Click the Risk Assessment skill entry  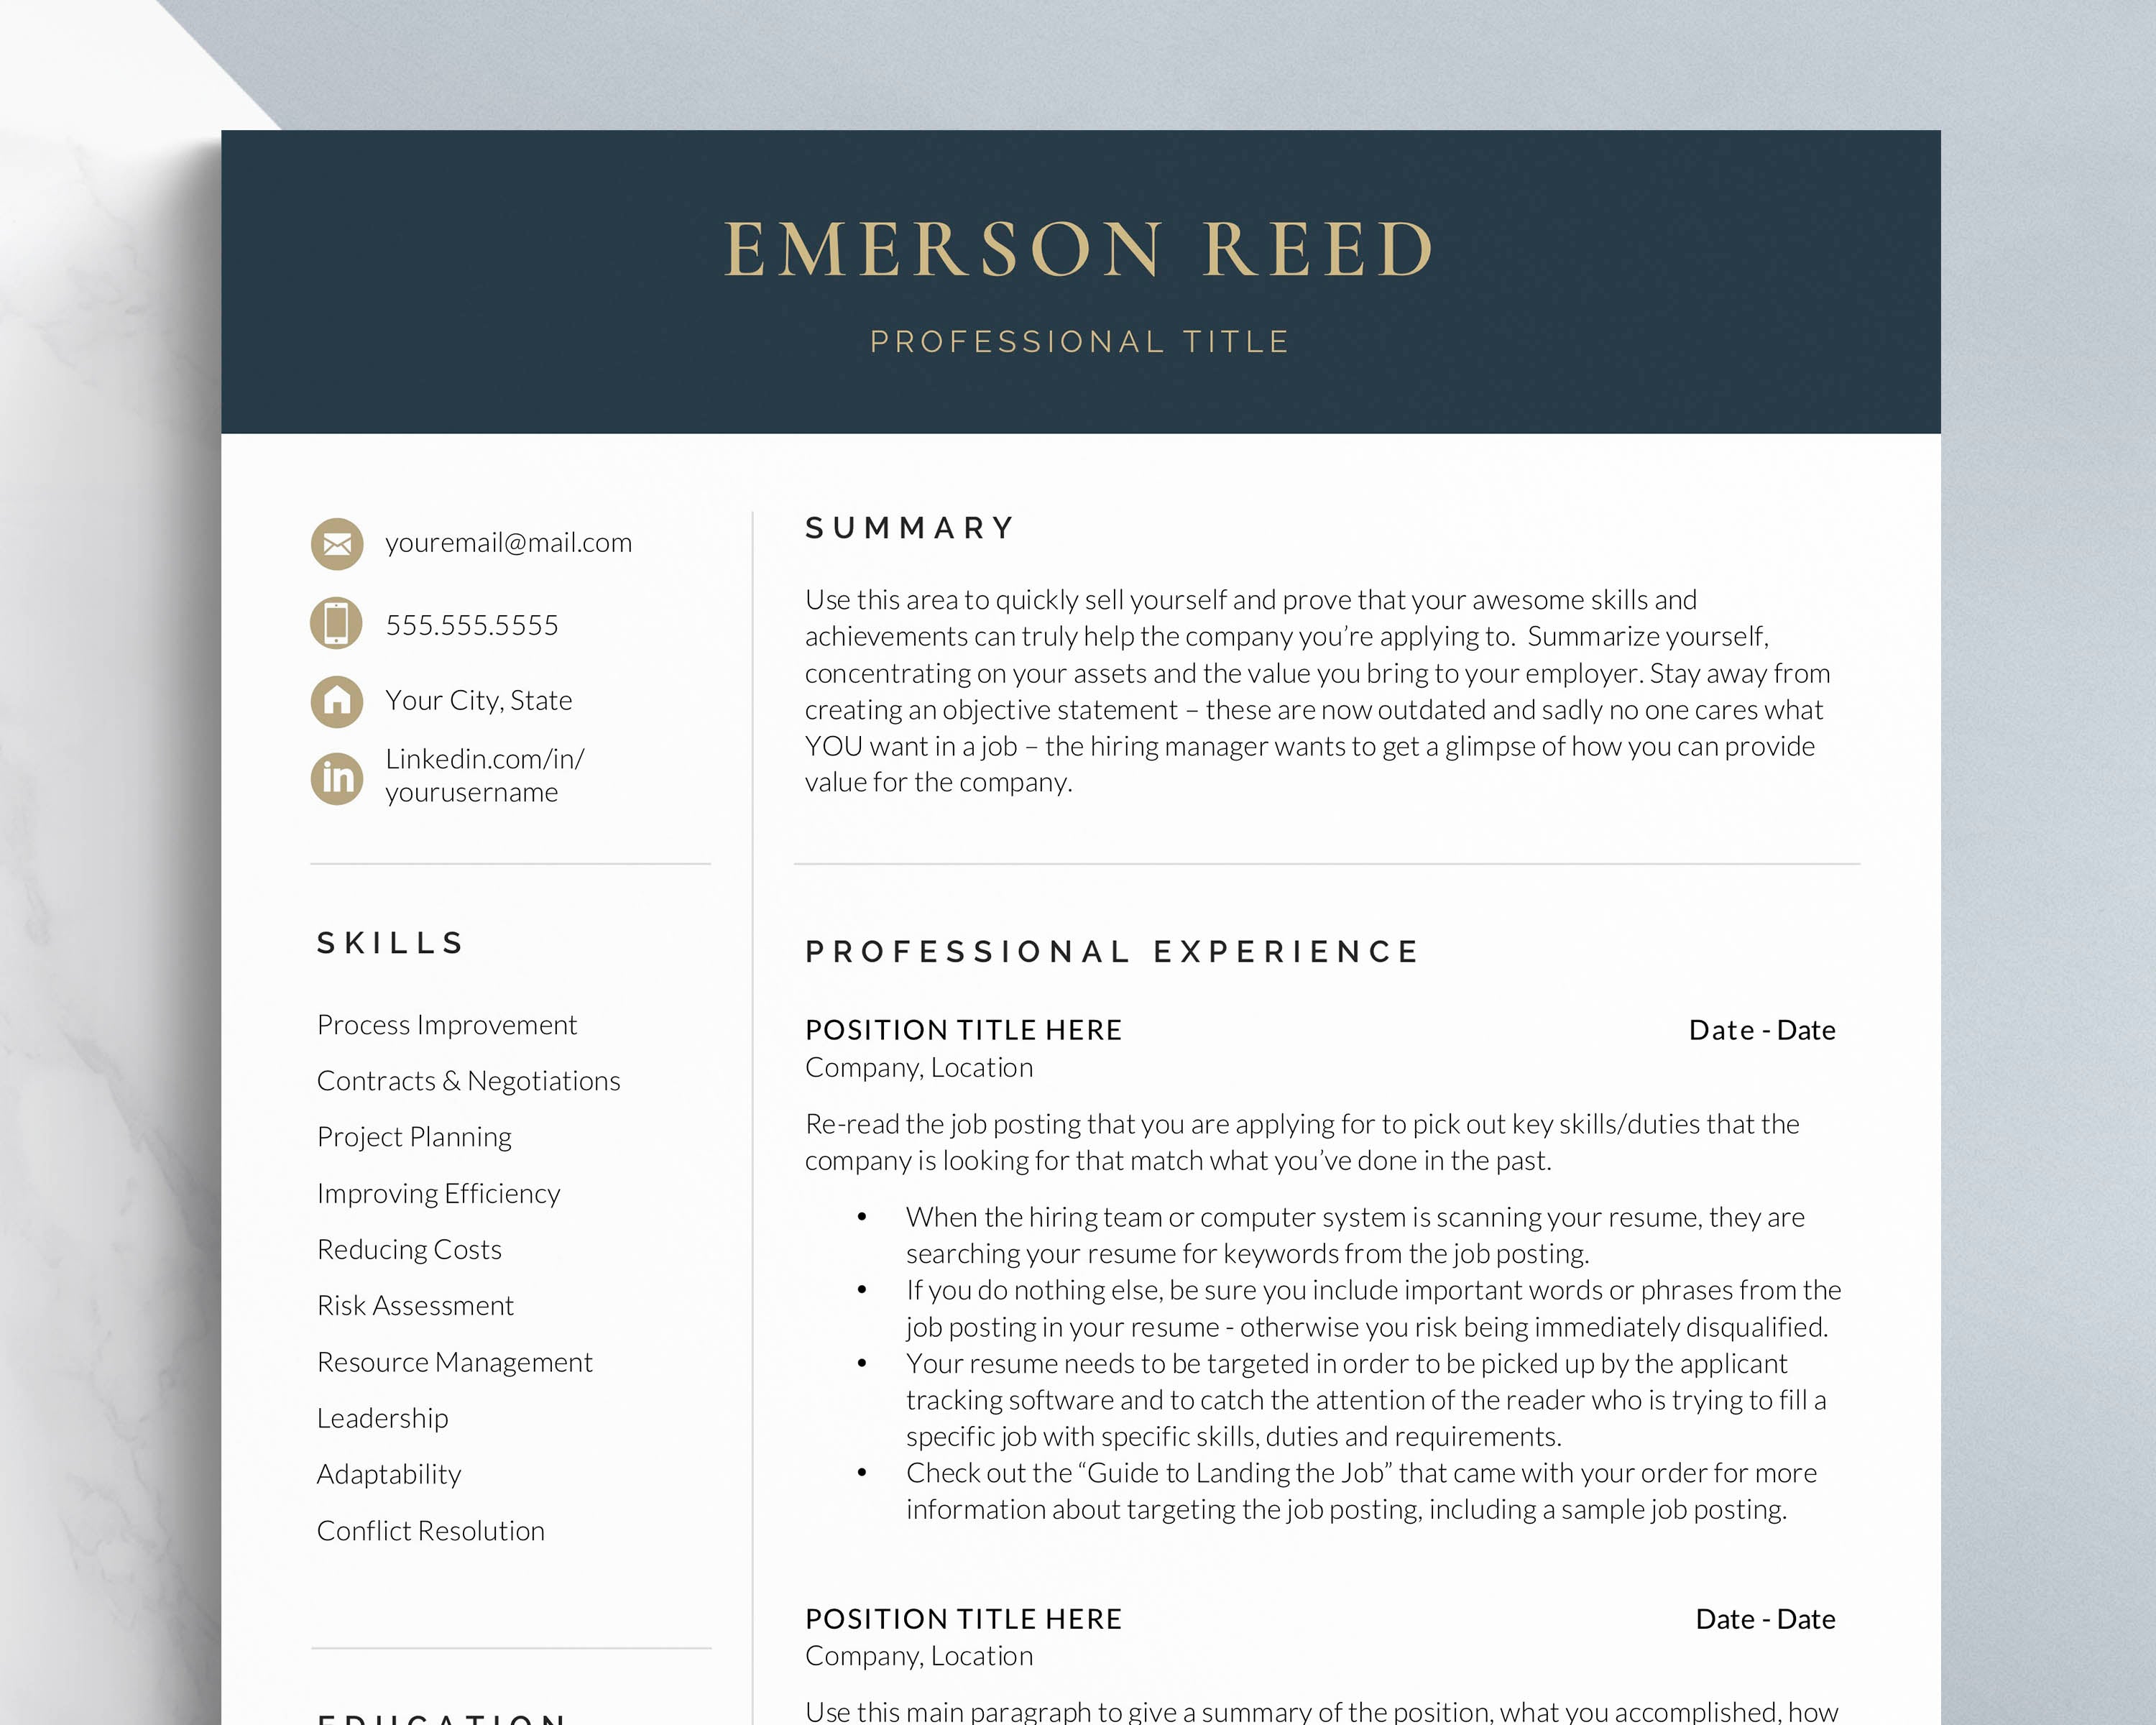click(414, 1305)
